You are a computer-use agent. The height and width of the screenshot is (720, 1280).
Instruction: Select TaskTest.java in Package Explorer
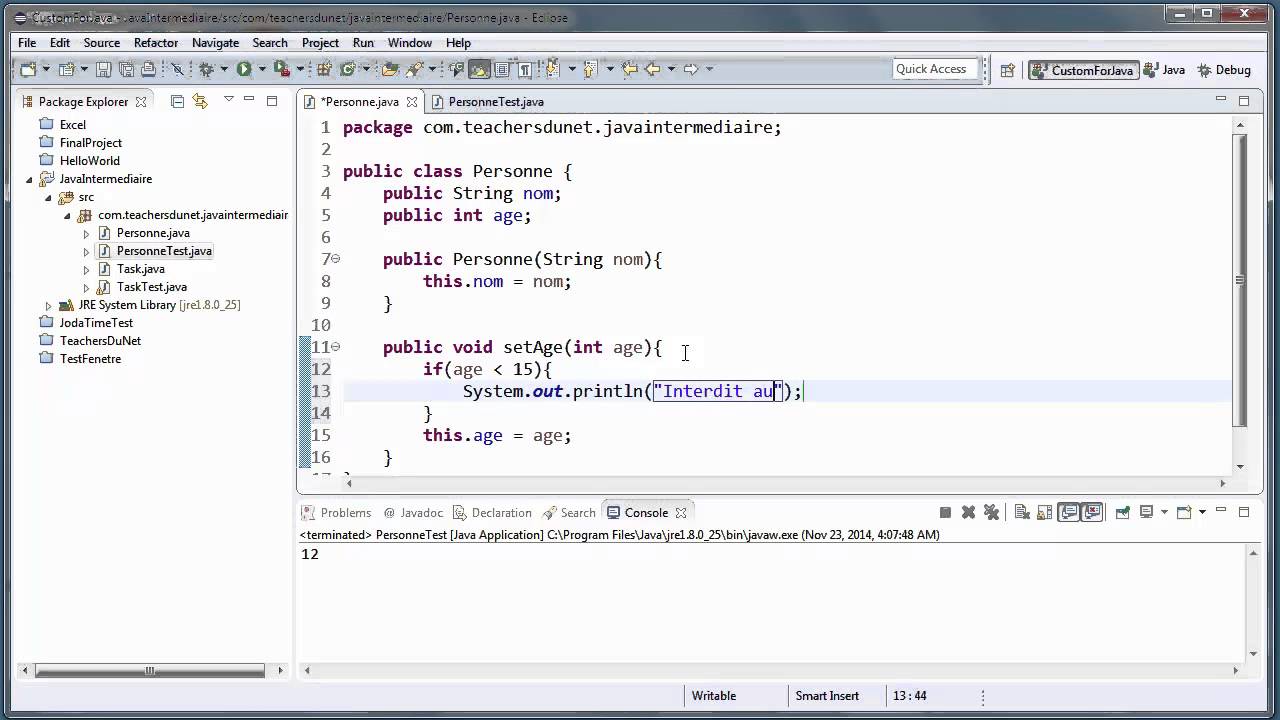click(x=142, y=287)
